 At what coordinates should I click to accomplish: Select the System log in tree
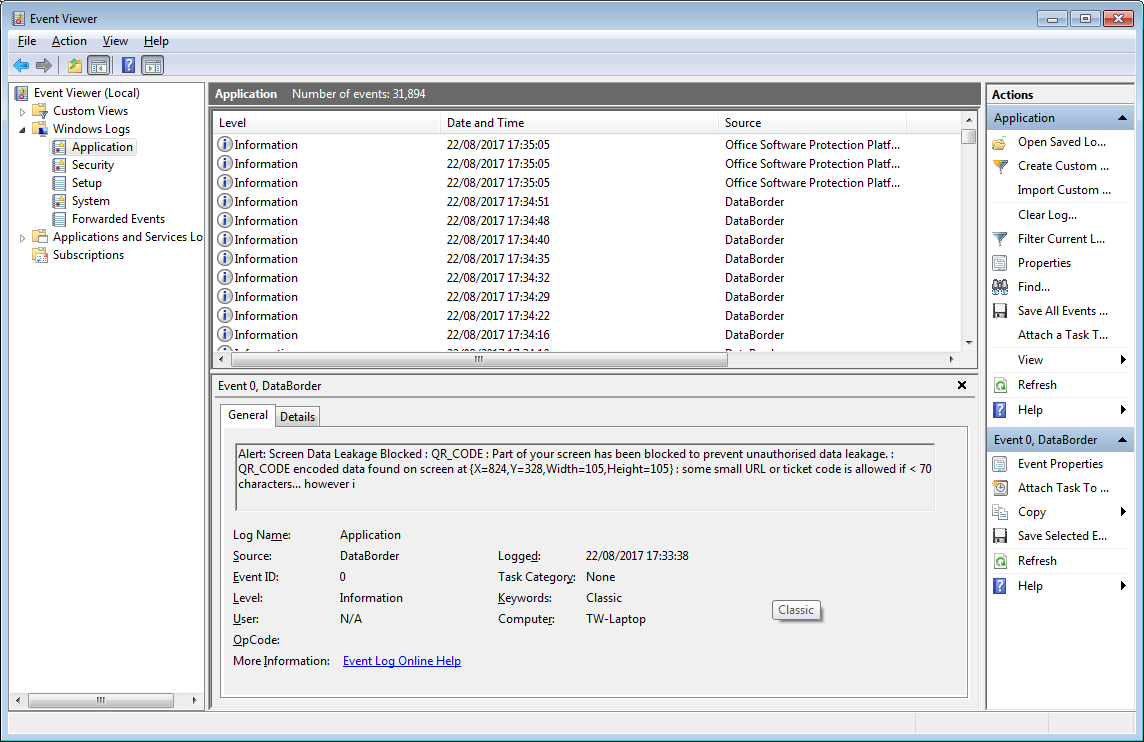[x=90, y=201]
